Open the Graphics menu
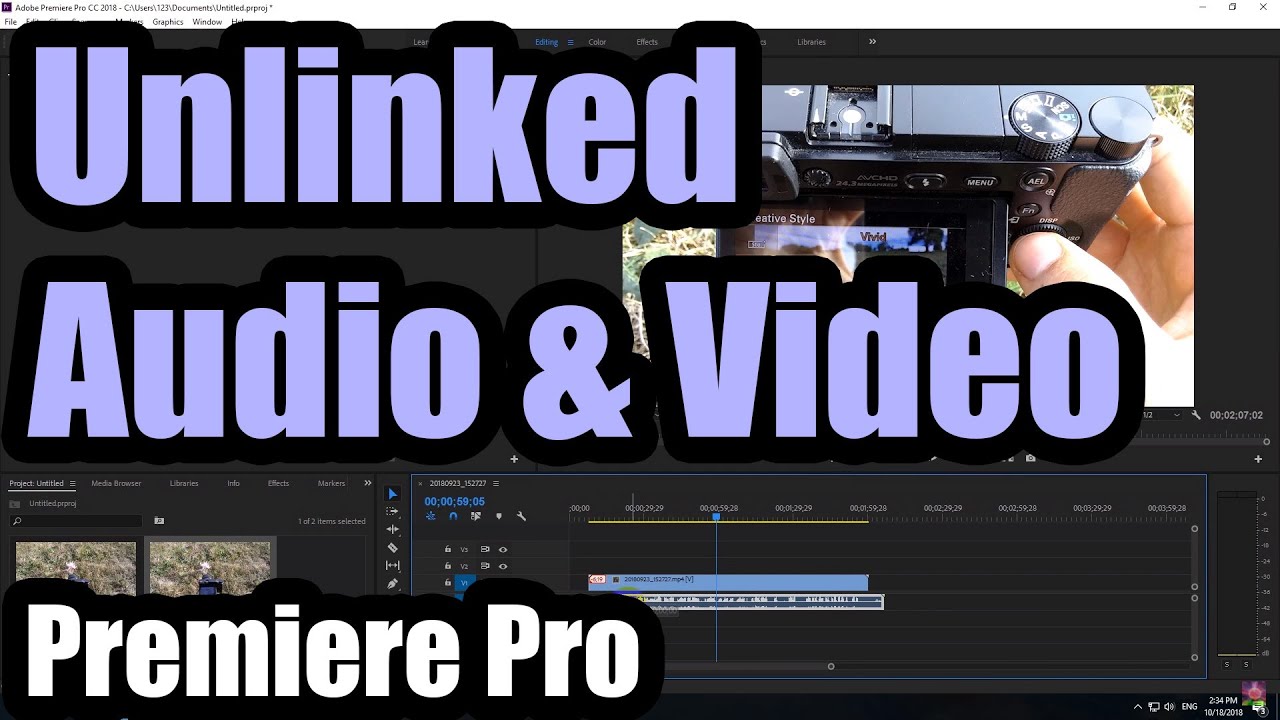The height and width of the screenshot is (720, 1280). pyautogui.click(x=168, y=21)
